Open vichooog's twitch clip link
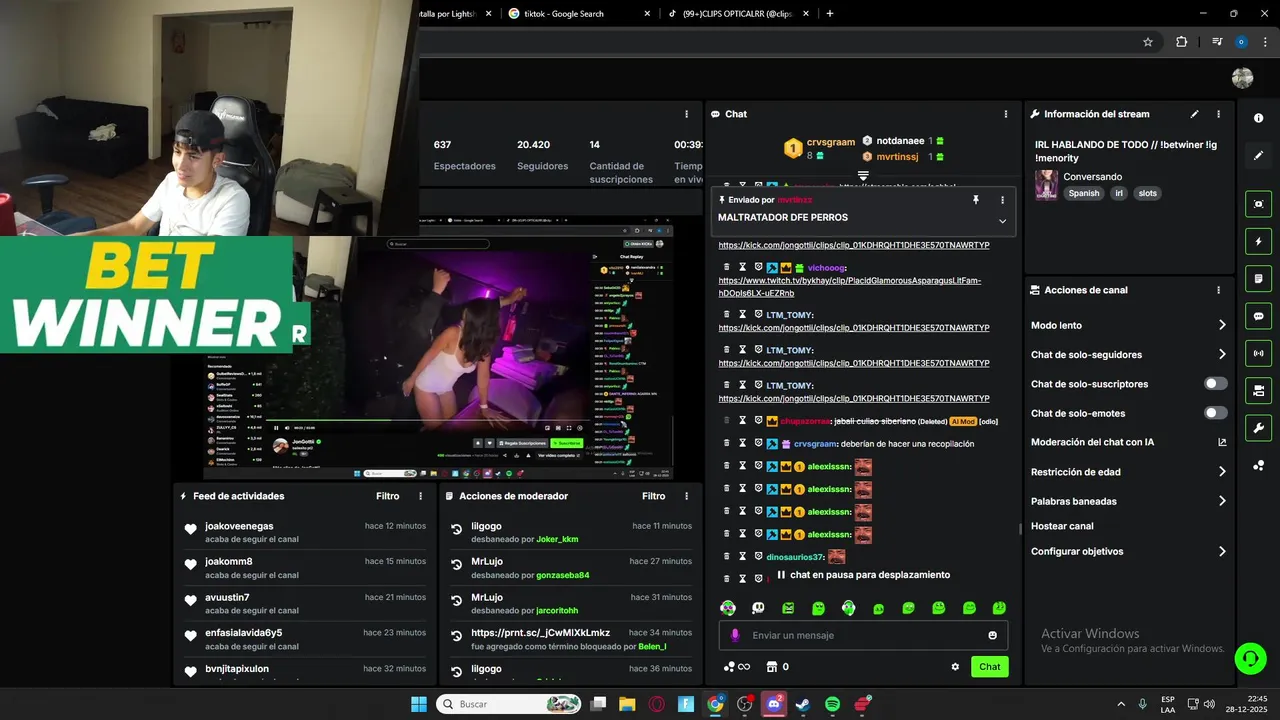Viewport: 1280px width, 720px height. (850, 287)
